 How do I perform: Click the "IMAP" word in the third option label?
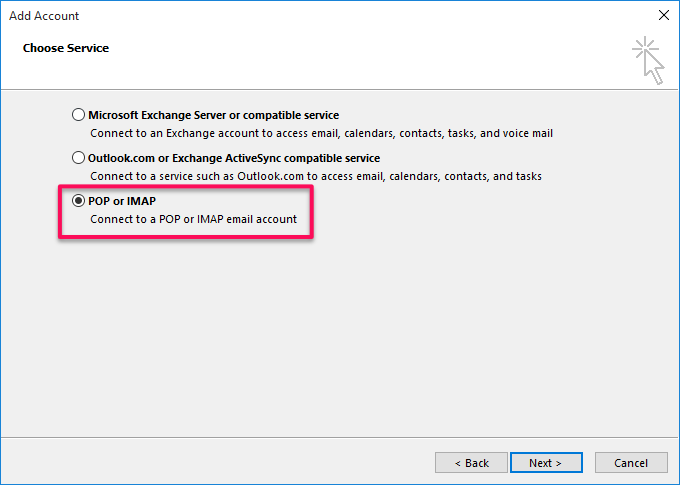tap(141, 201)
